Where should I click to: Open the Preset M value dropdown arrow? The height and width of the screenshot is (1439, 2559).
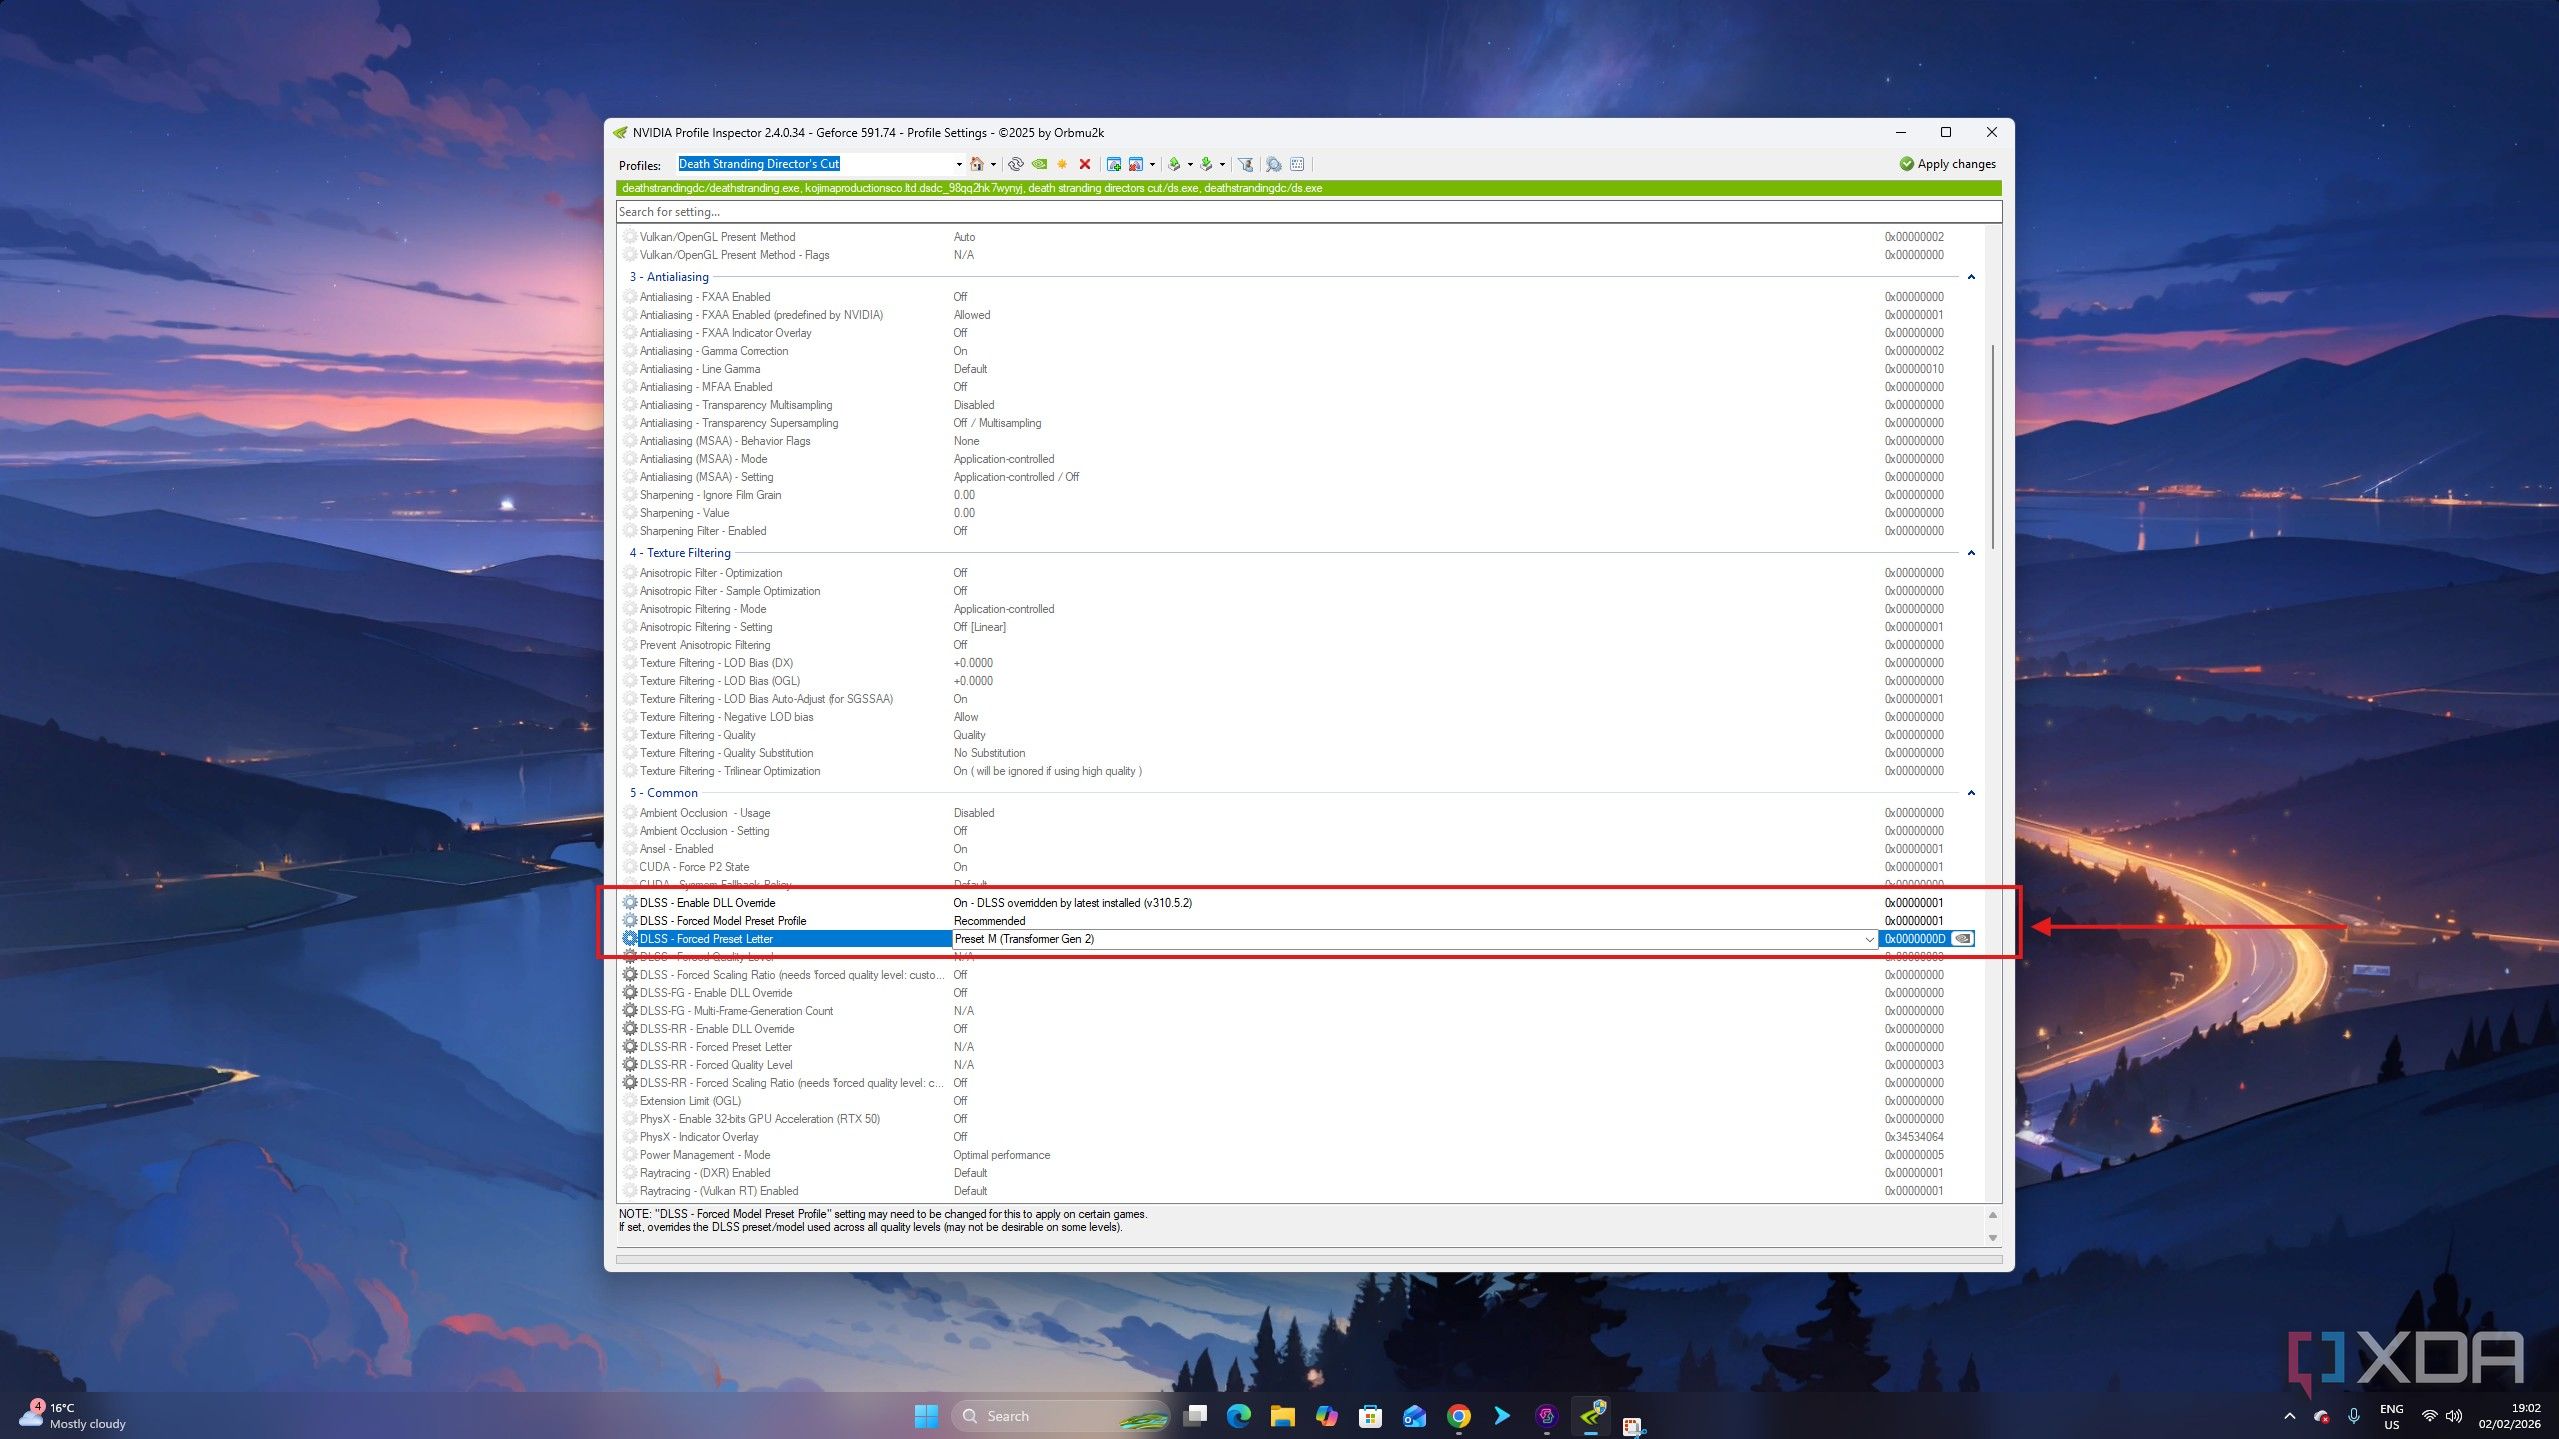(x=1869, y=939)
